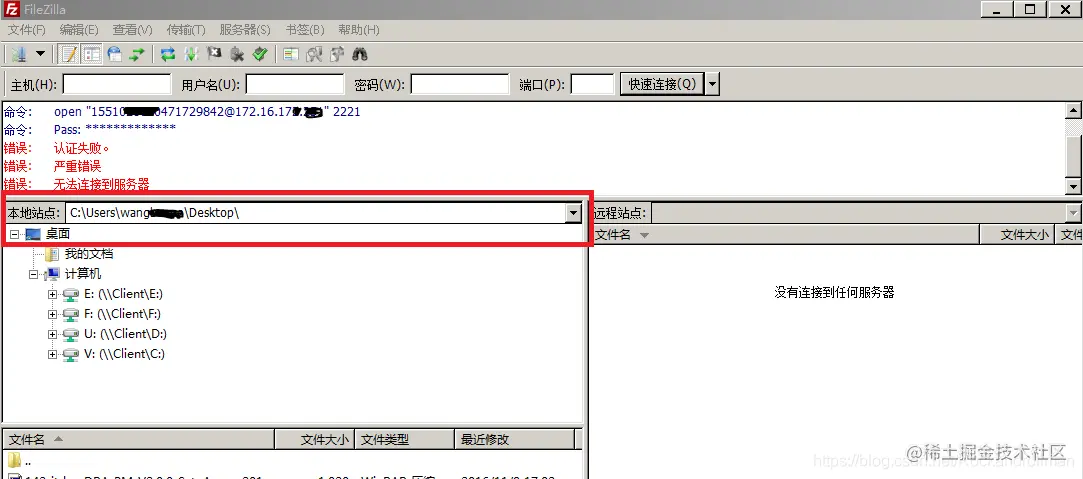The height and width of the screenshot is (479, 1083).
Task: Toggle processing of the transfer queue
Action: pos(191,54)
